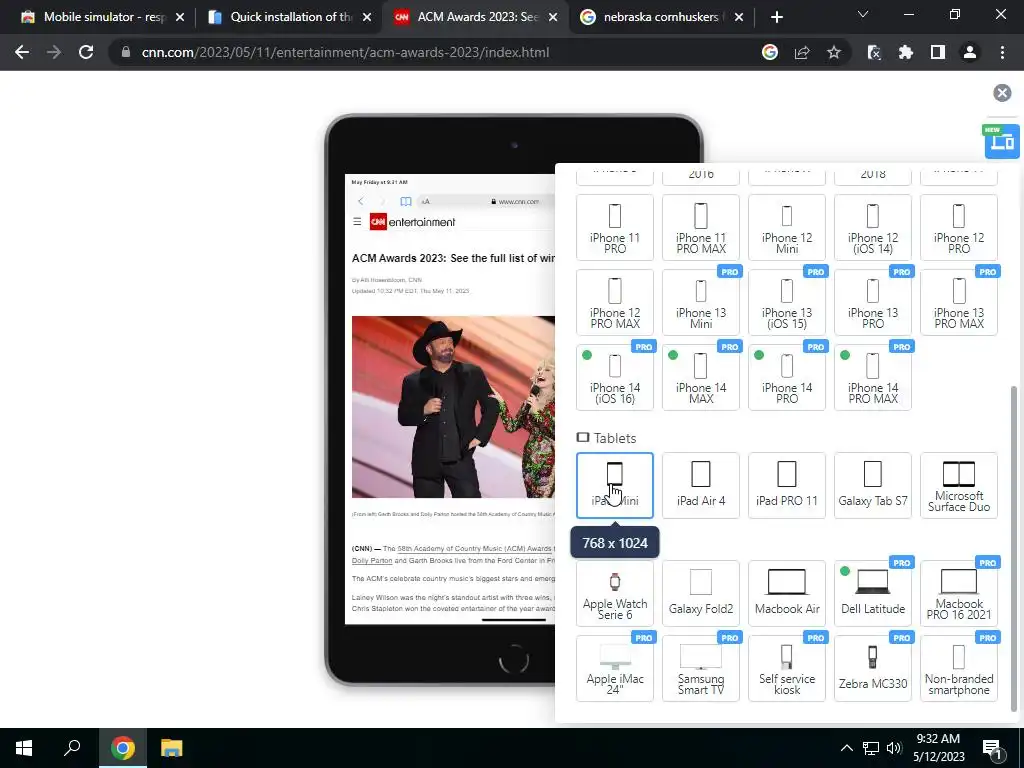The height and width of the screenshot is (768, 1024).
Task: Choose the Galaxy Tab S7 tablet
Action: pyautogui.click(x=872, y=485)
